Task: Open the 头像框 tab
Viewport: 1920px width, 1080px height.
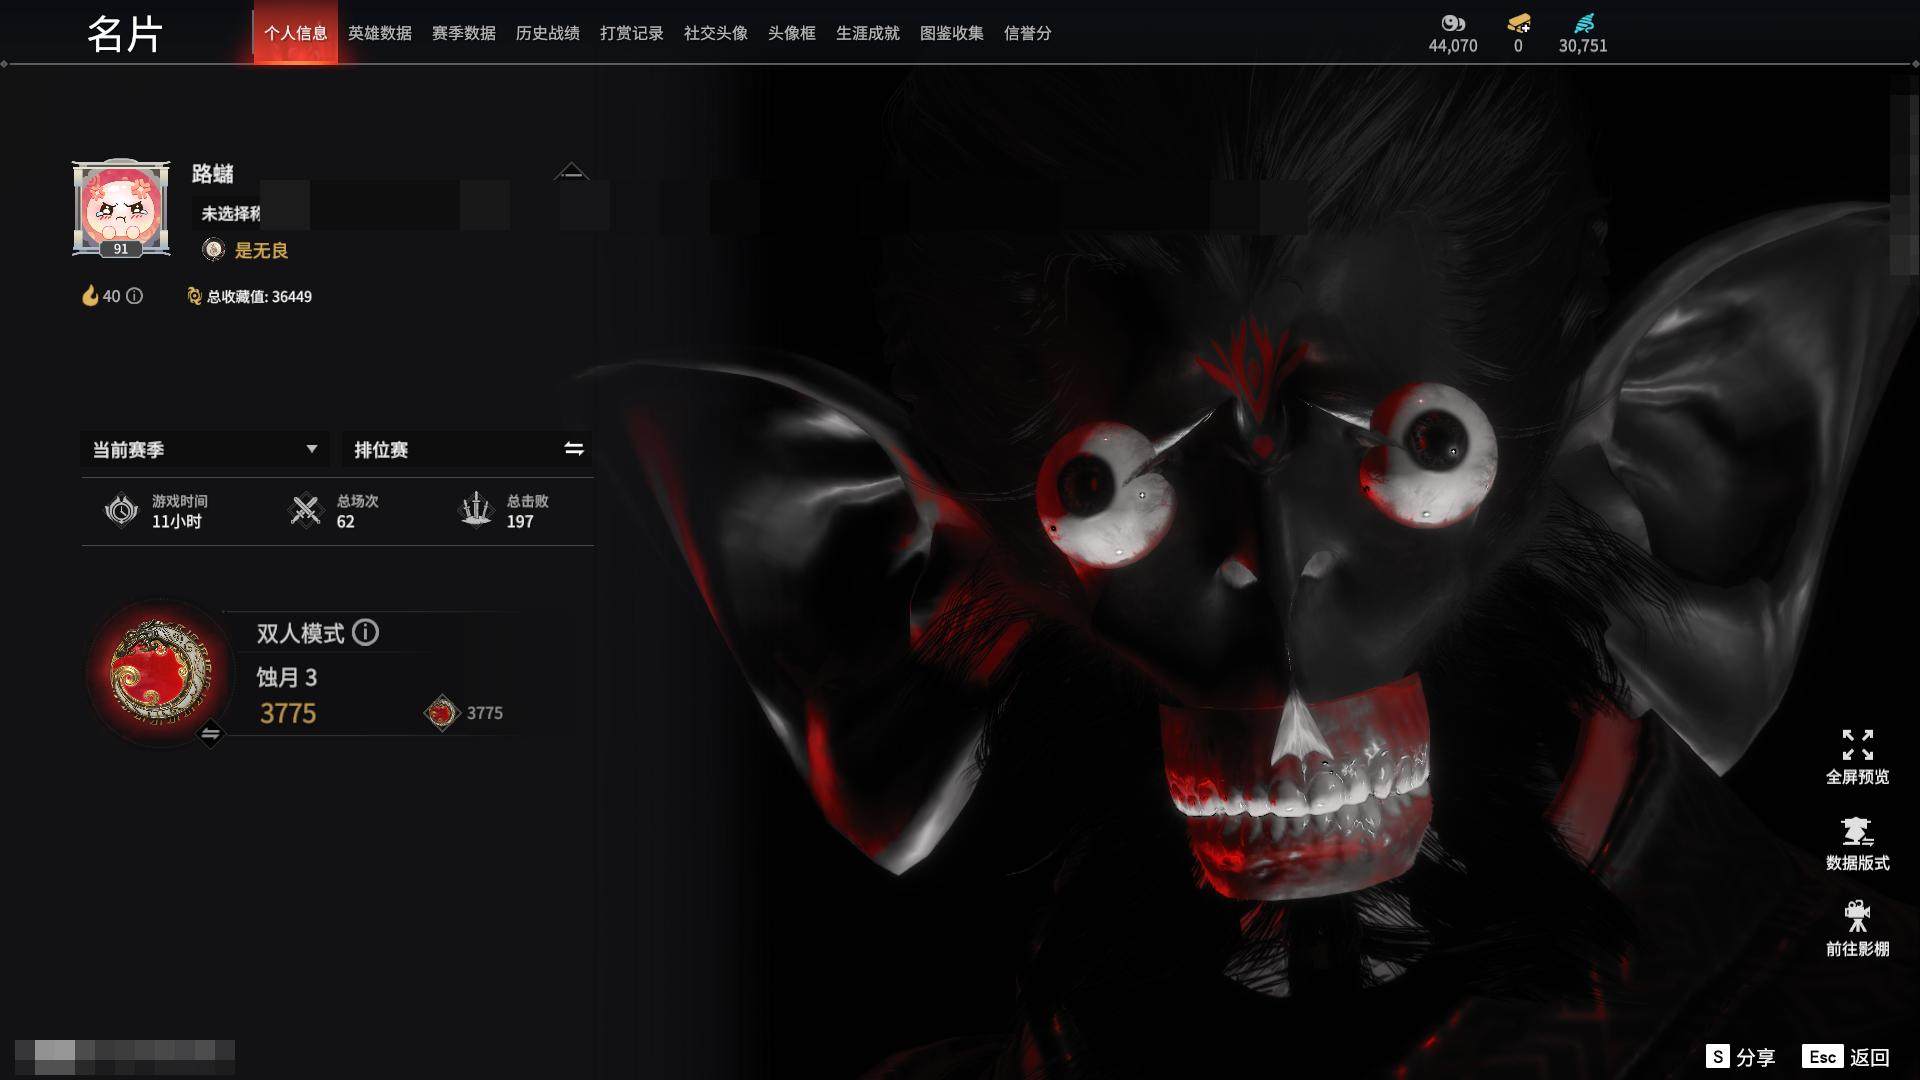Action: pyautogui.click(x=792, y=33)
